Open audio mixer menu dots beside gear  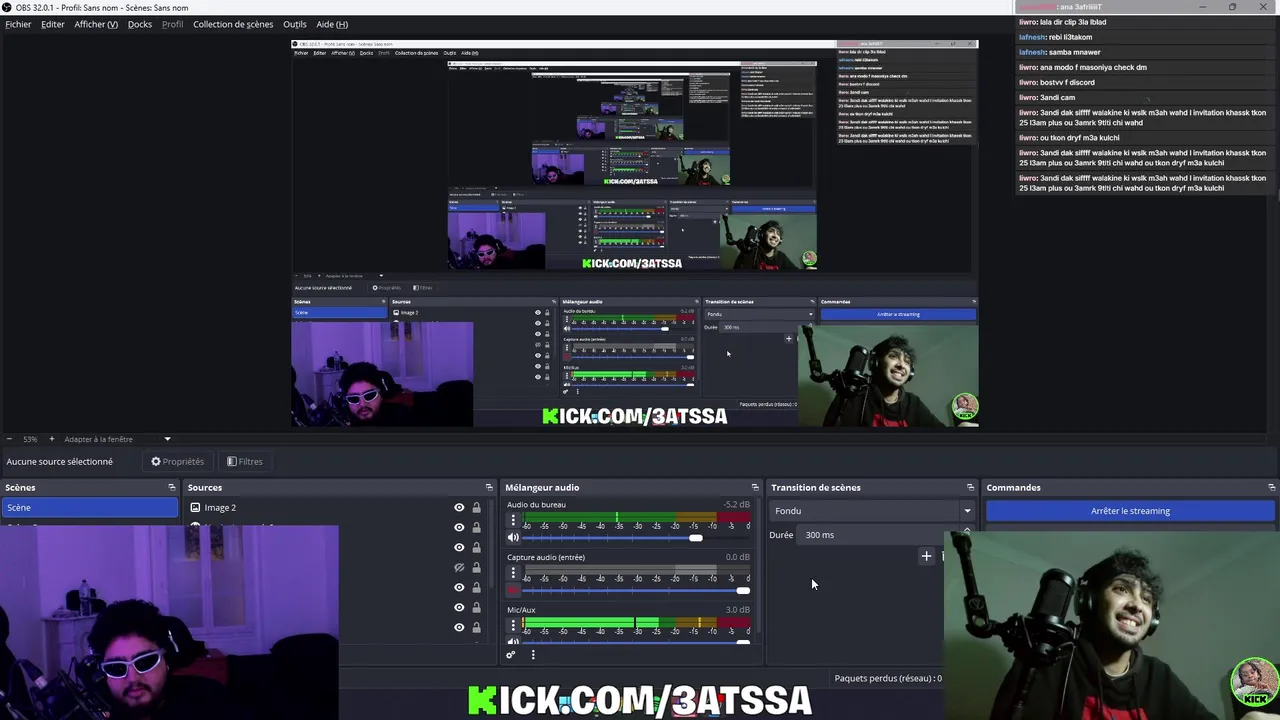pos(533,655)
